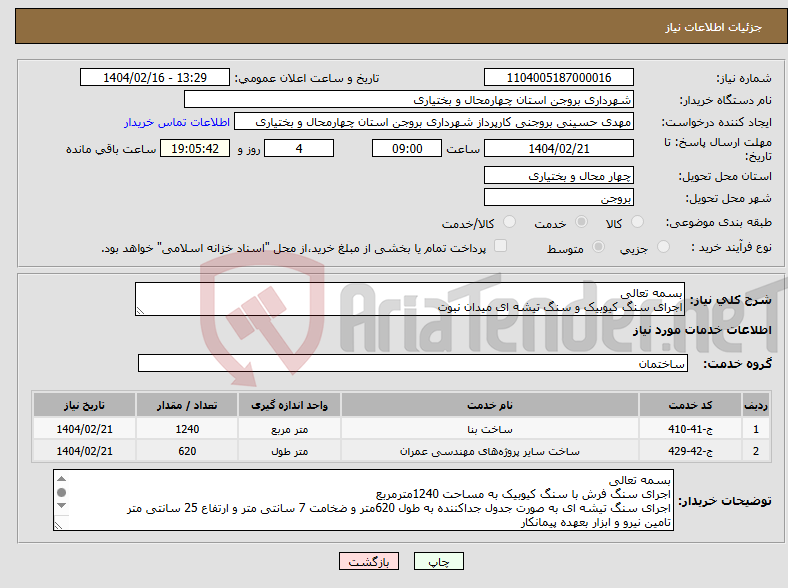This screenshot has width=788, height=588.
Task: Click the announcement date field 1404/02/16 - 13:29
Action: click(x=155, y=77)
